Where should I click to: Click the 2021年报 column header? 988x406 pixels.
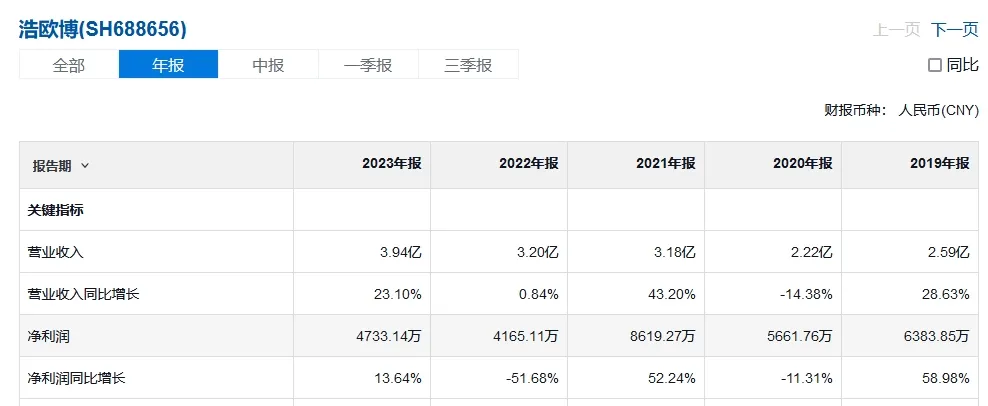665,164
